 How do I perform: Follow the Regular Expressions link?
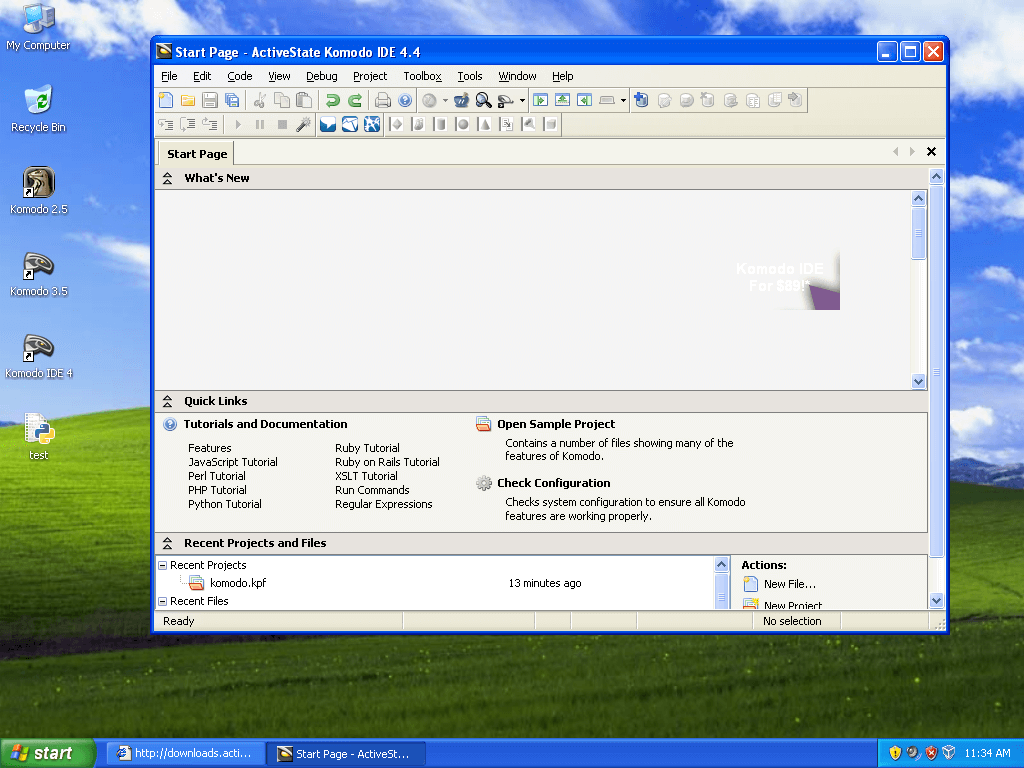coord(383,504)
